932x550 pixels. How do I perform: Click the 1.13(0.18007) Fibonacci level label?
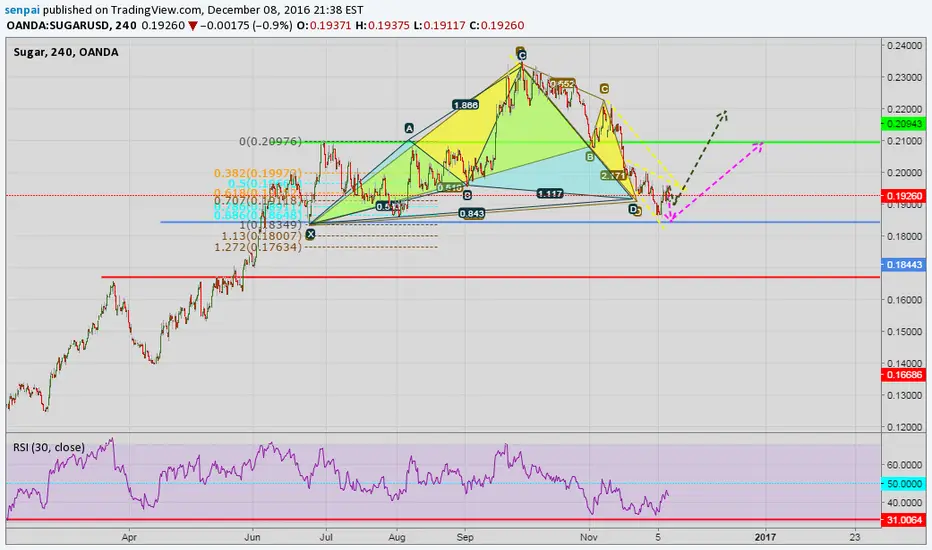262,235
